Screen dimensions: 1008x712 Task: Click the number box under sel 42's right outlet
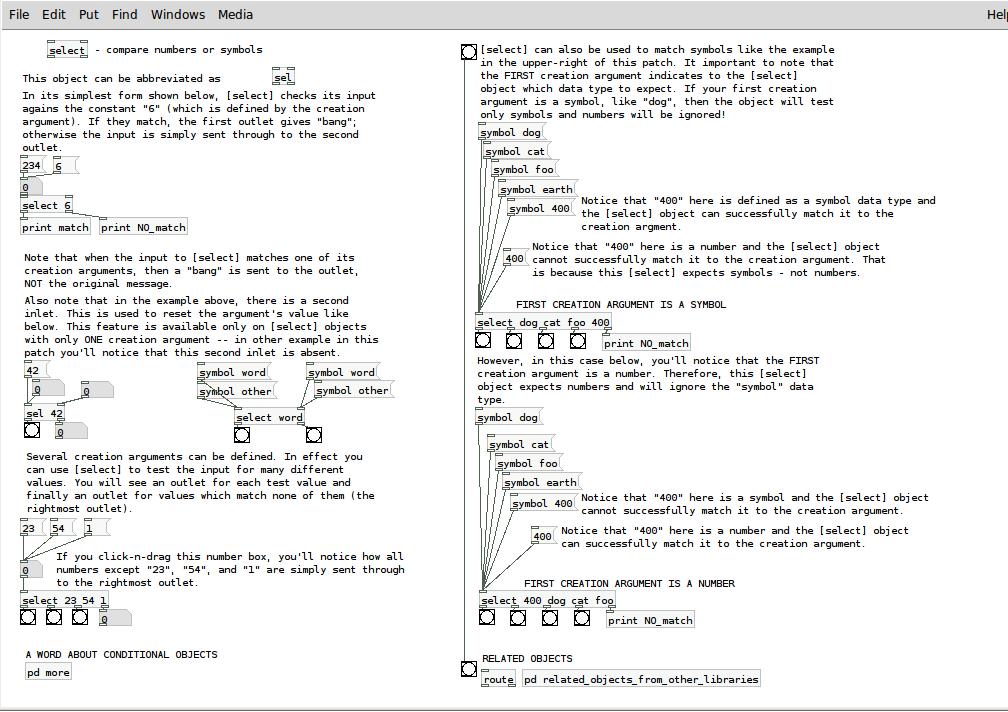(x=71, y=432)
